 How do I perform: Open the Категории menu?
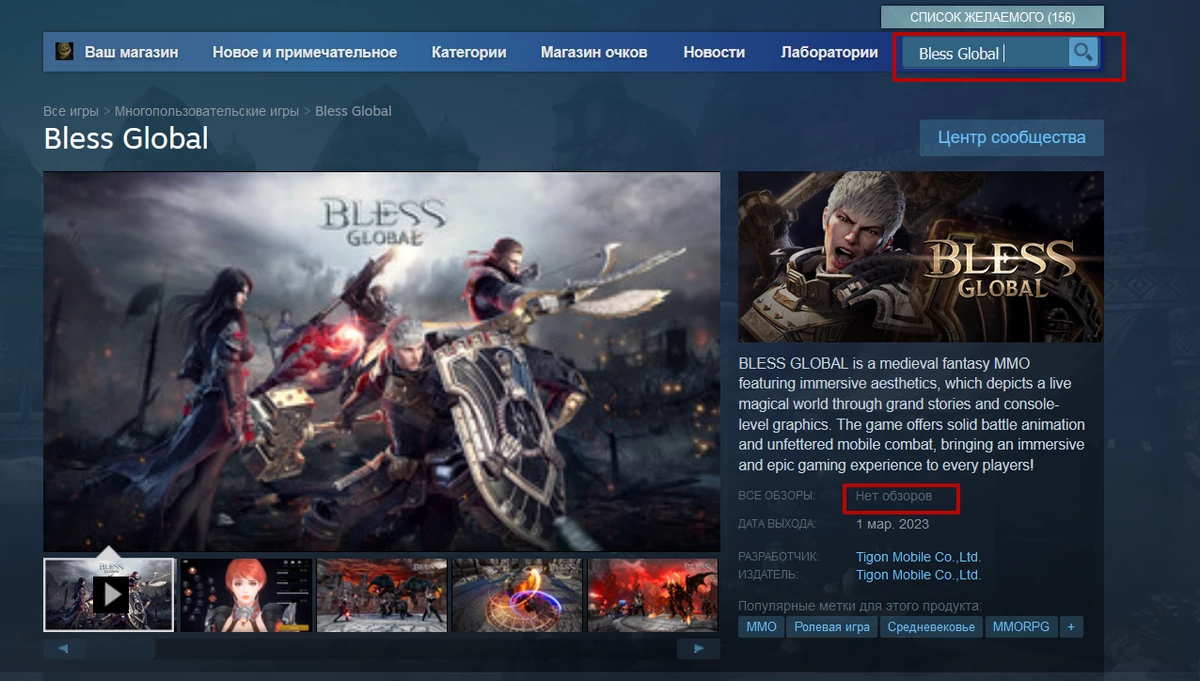pos(469,52)
